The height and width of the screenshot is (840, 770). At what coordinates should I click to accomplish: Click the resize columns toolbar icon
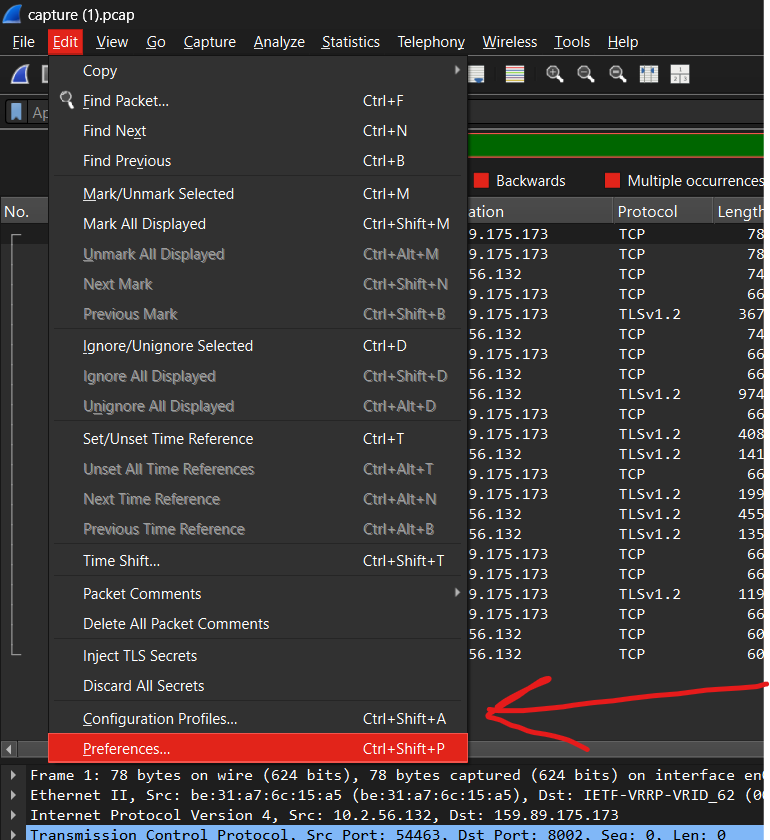(x=648, y=74)
